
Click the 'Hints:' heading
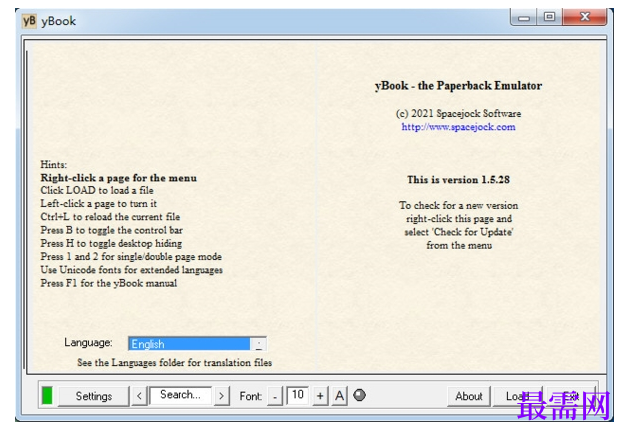click(x=54, y=165)
